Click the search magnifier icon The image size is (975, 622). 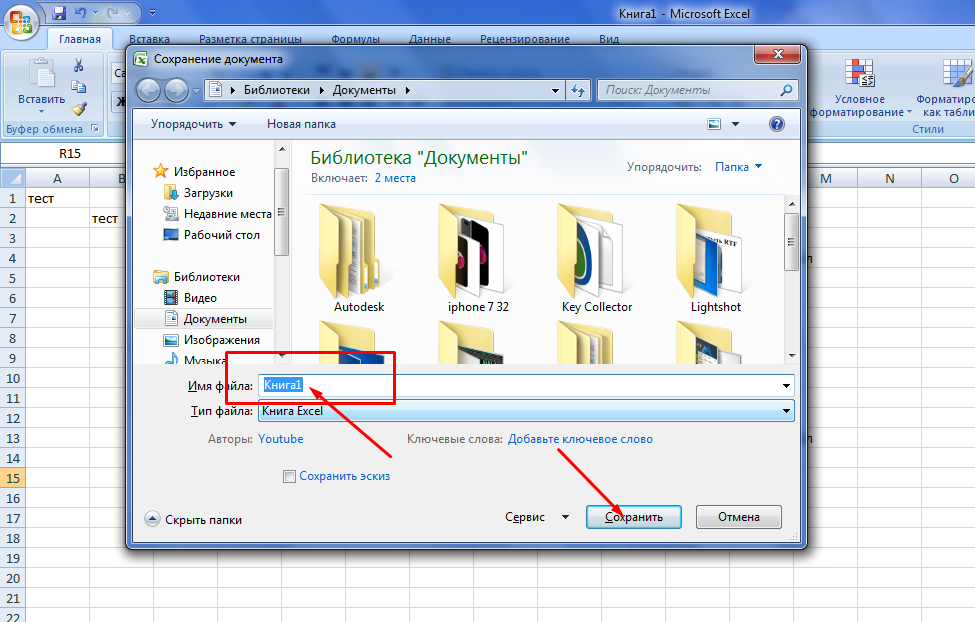click(786, 90)
